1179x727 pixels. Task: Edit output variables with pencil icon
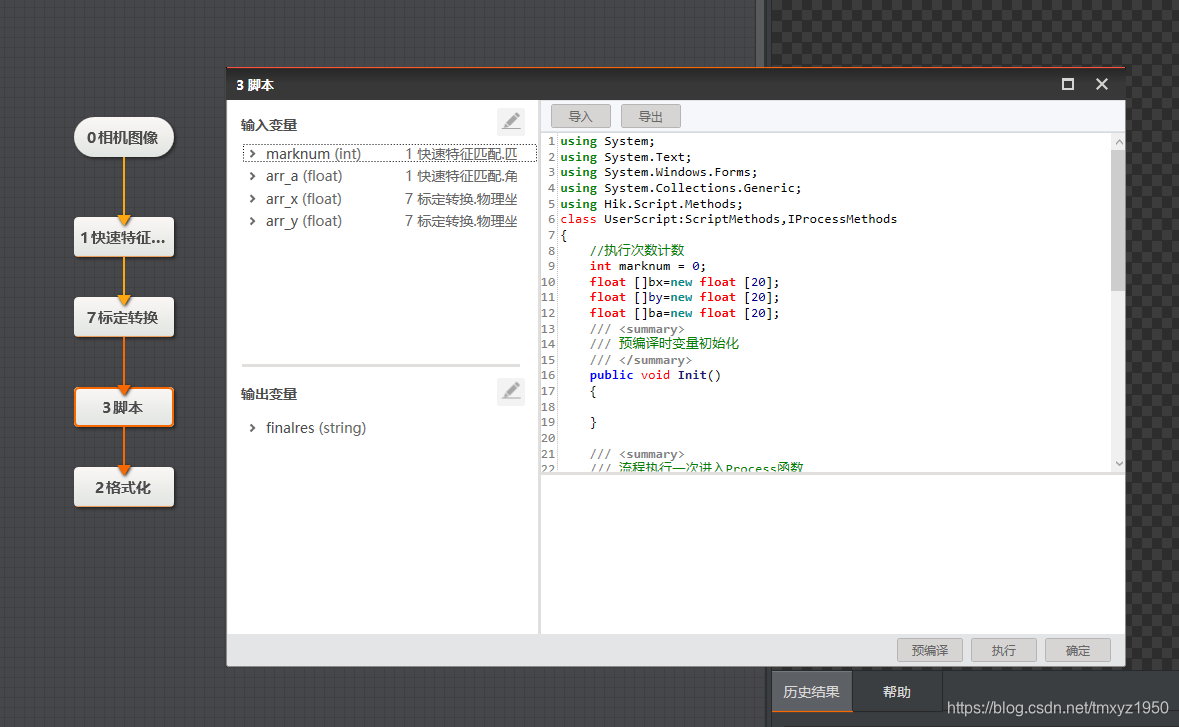[511, 391]
